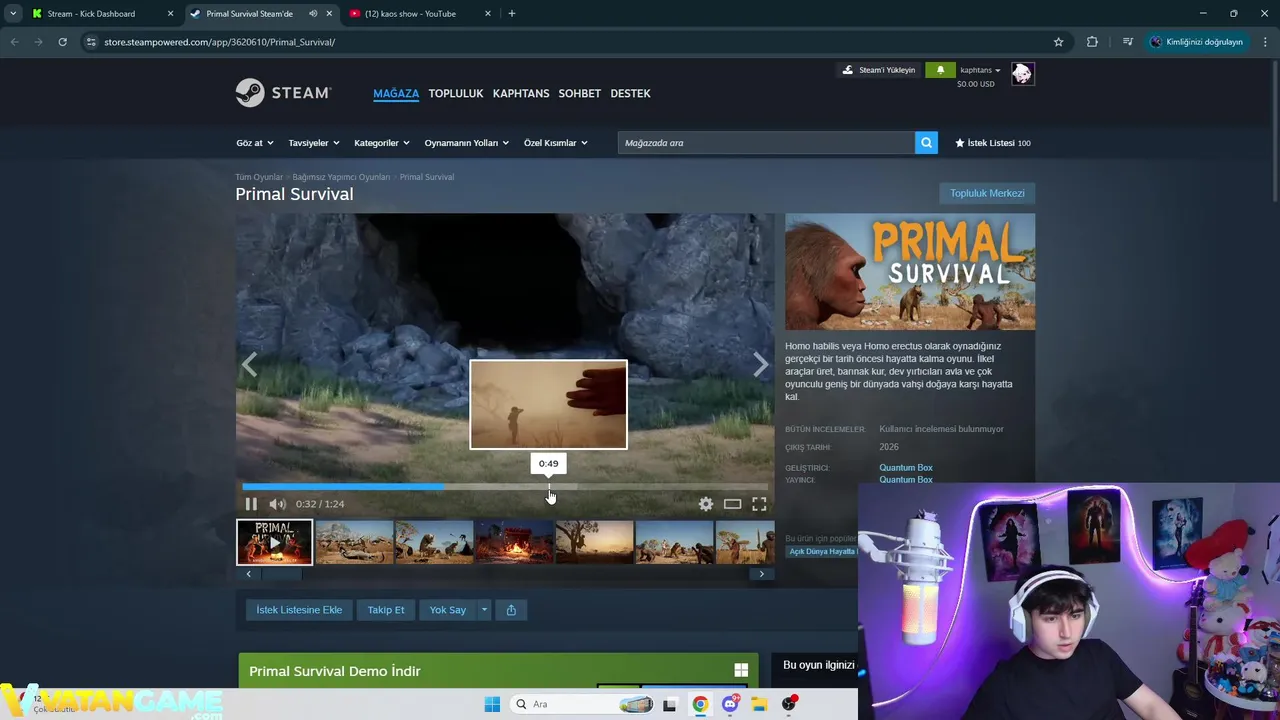This screenshot has width=1280, height=720.
Task: Reload the page
Action: pos(62,42)
